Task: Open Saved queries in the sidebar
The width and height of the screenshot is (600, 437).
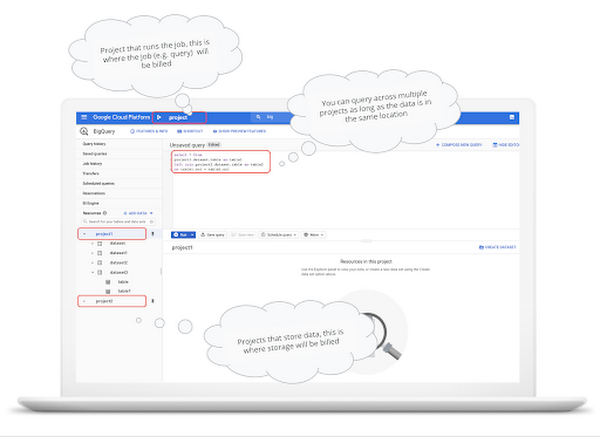Action: [x=95, y=154]
